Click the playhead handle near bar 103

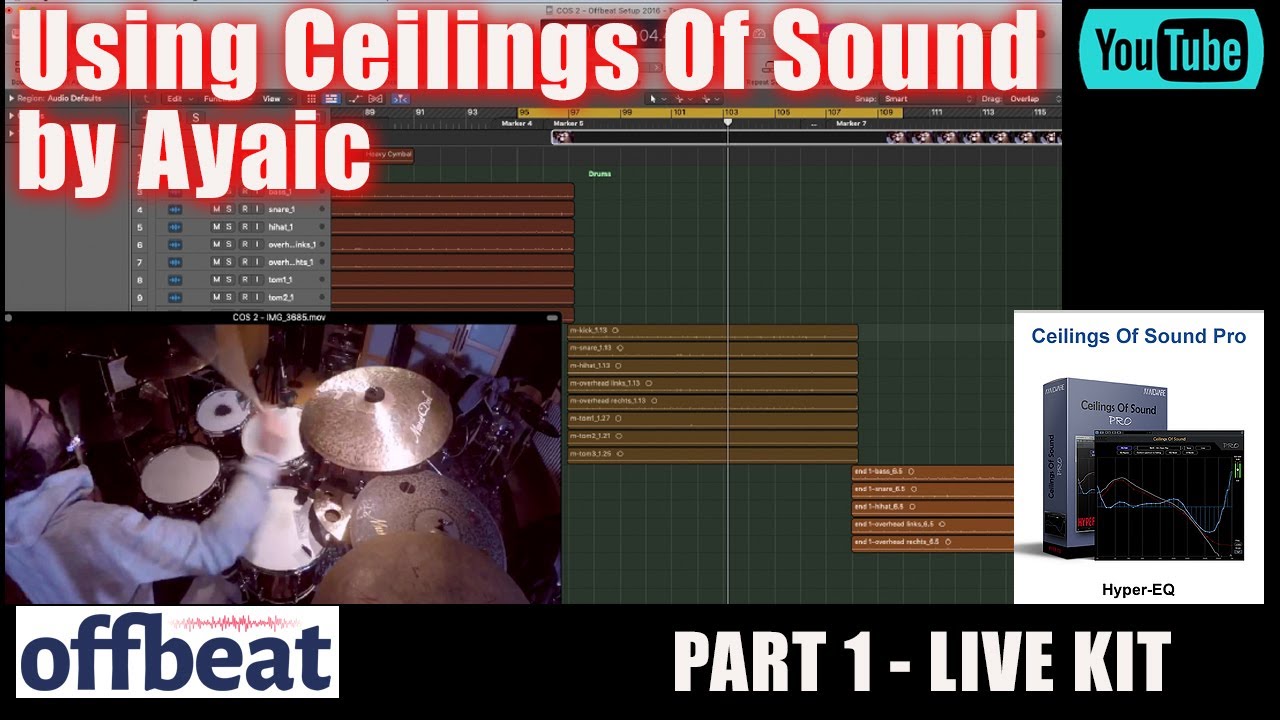click(x=727, y=122)
